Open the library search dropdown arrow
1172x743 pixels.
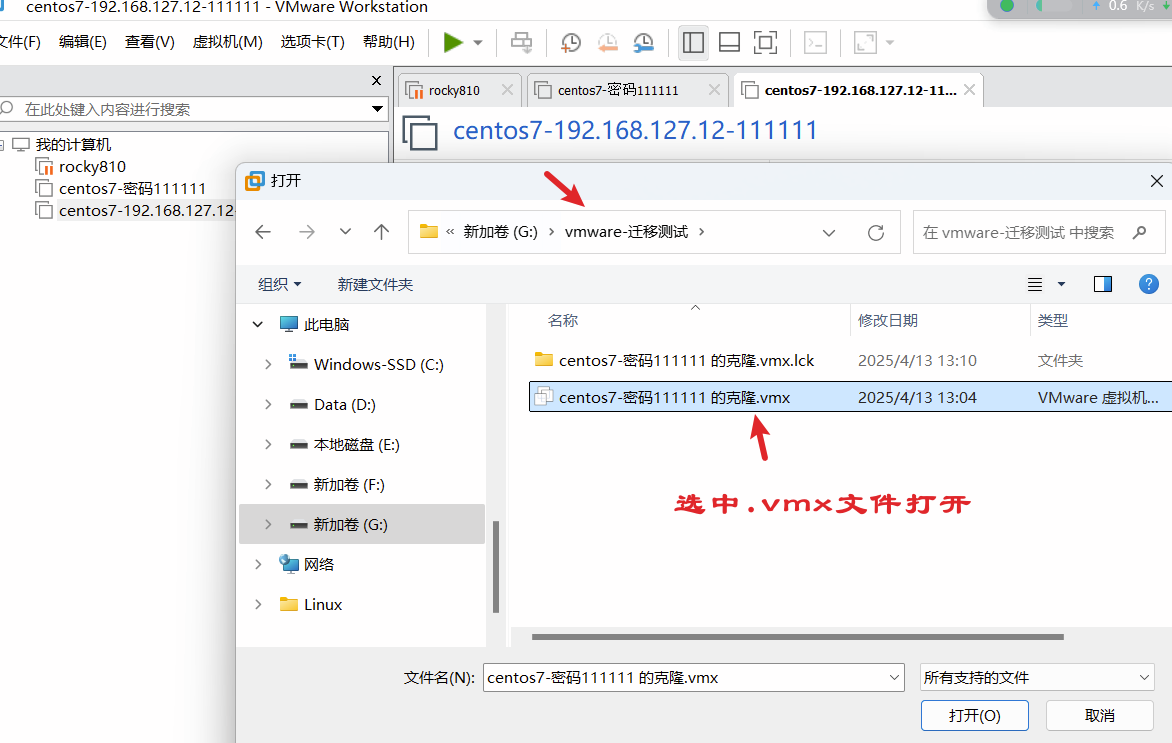click(x=377, y=109)
